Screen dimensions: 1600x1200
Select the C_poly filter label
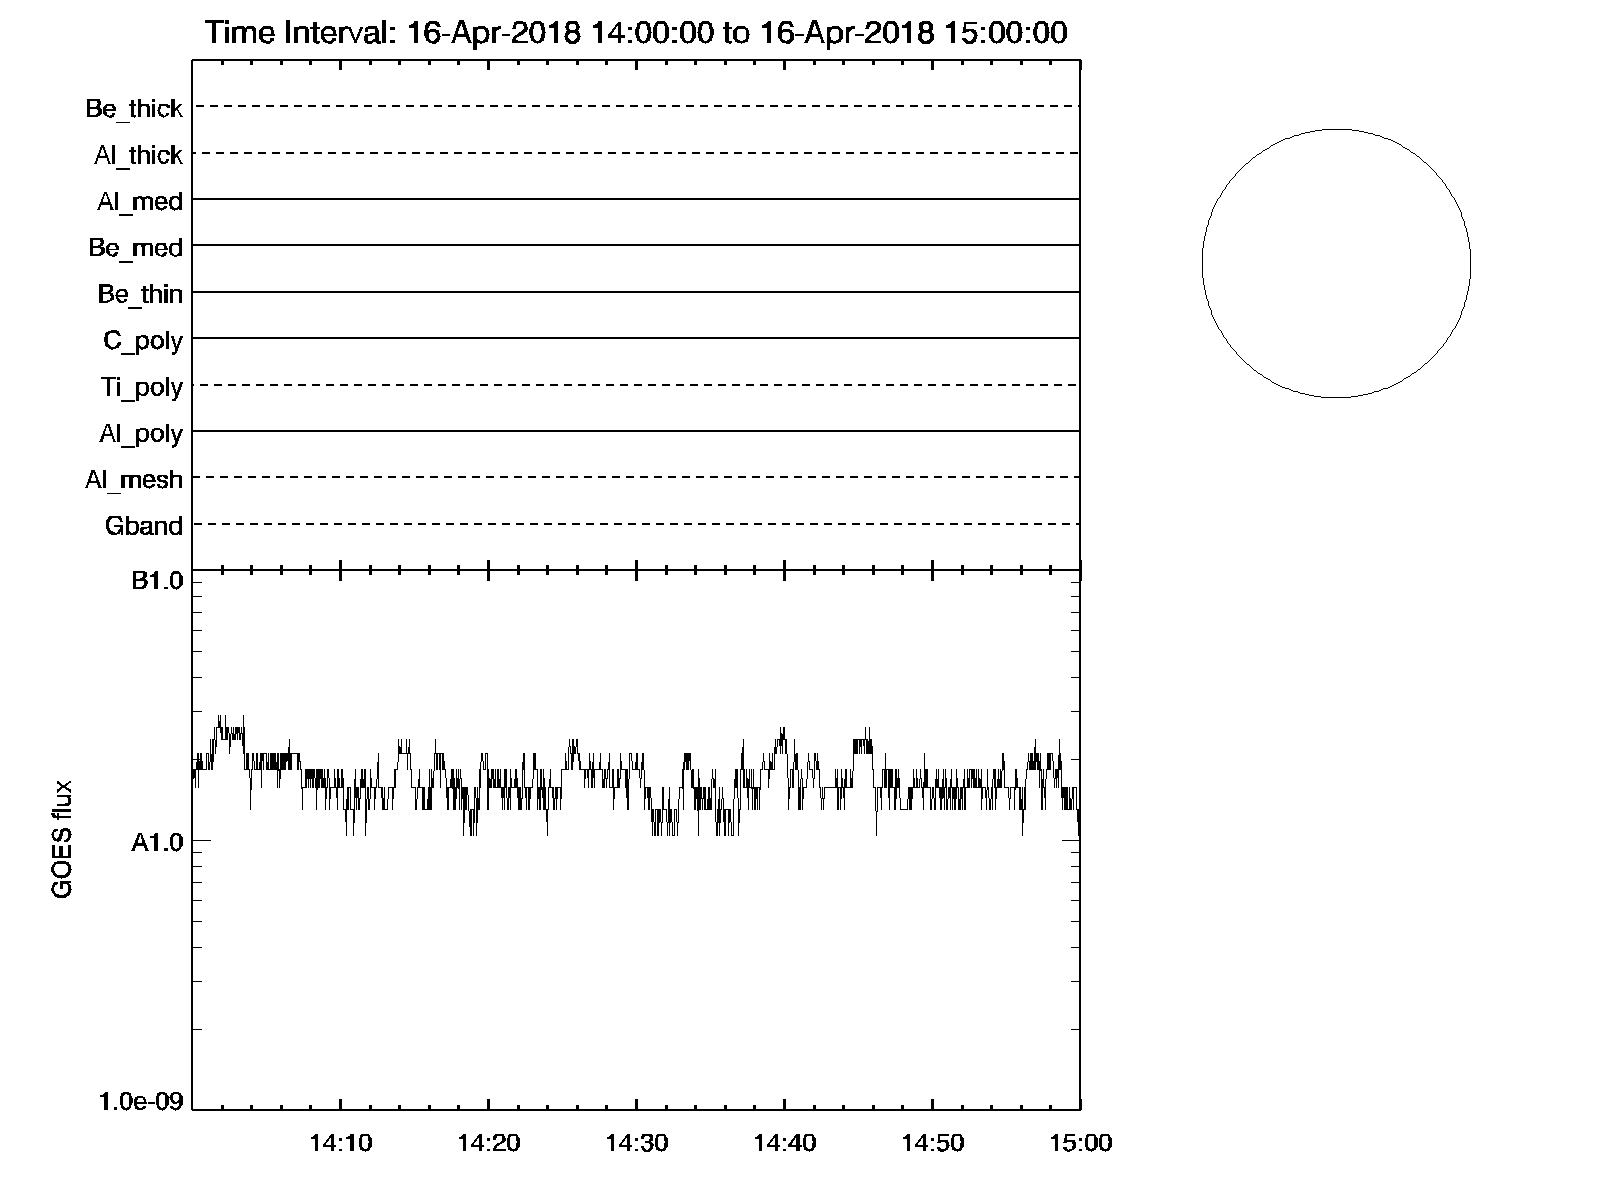click(x=143, y=341)
